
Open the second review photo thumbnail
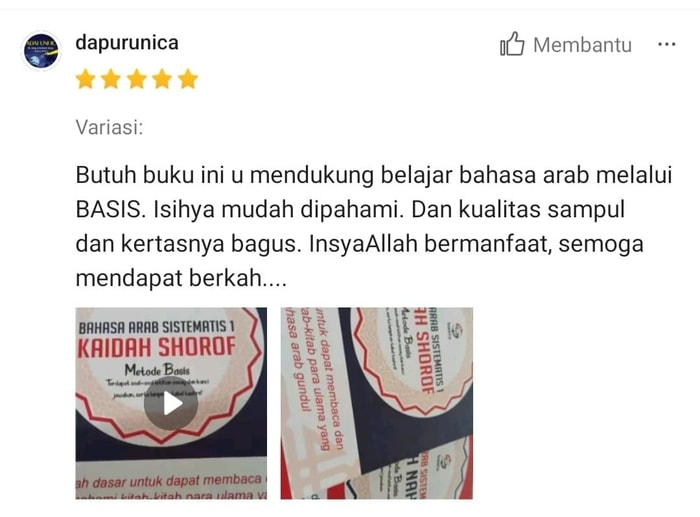point(376,403)
